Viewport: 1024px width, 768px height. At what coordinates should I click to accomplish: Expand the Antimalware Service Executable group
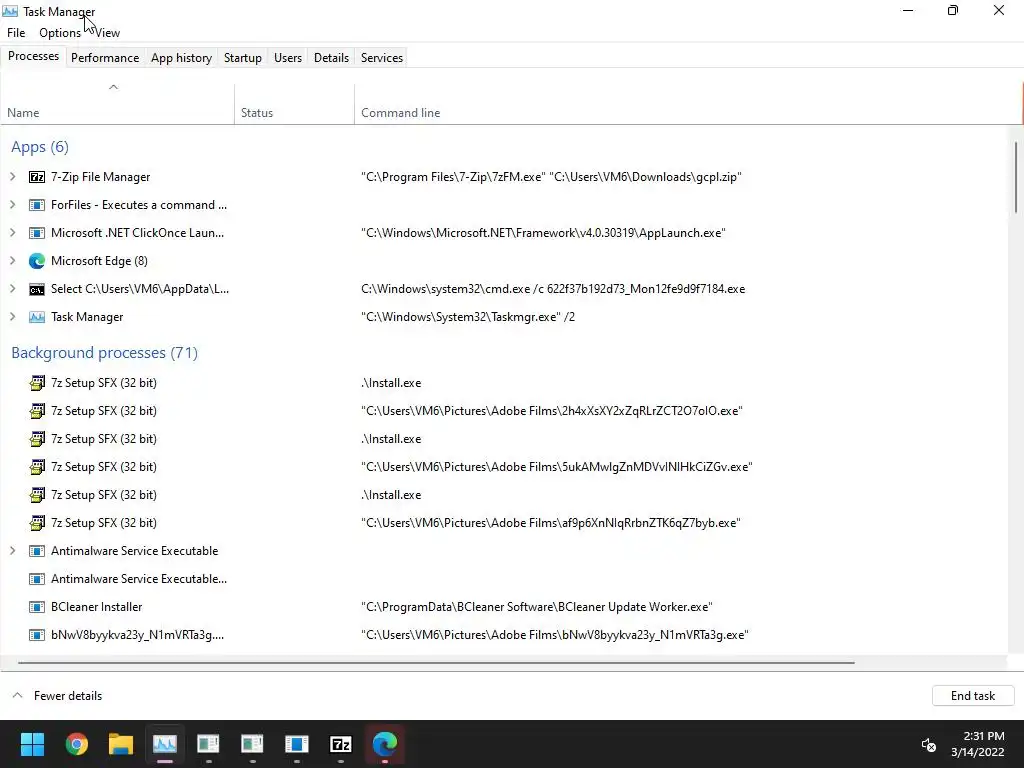click(x=12, y=551)
